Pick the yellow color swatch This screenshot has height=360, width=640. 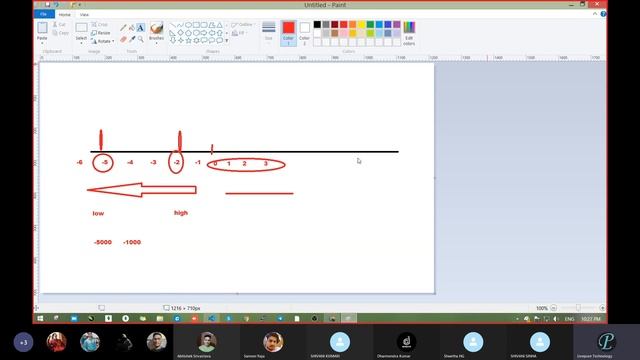tap(361, 24)
